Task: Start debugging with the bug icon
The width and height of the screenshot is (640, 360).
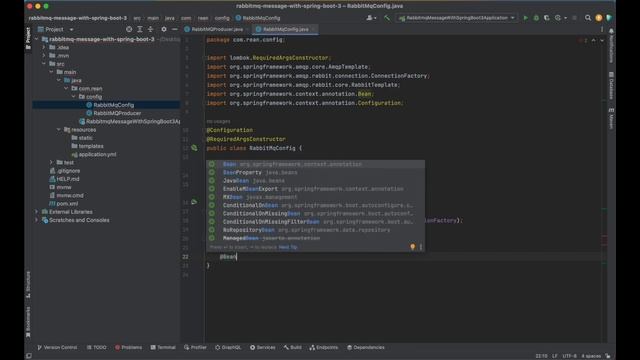Action: coord(536,18)
